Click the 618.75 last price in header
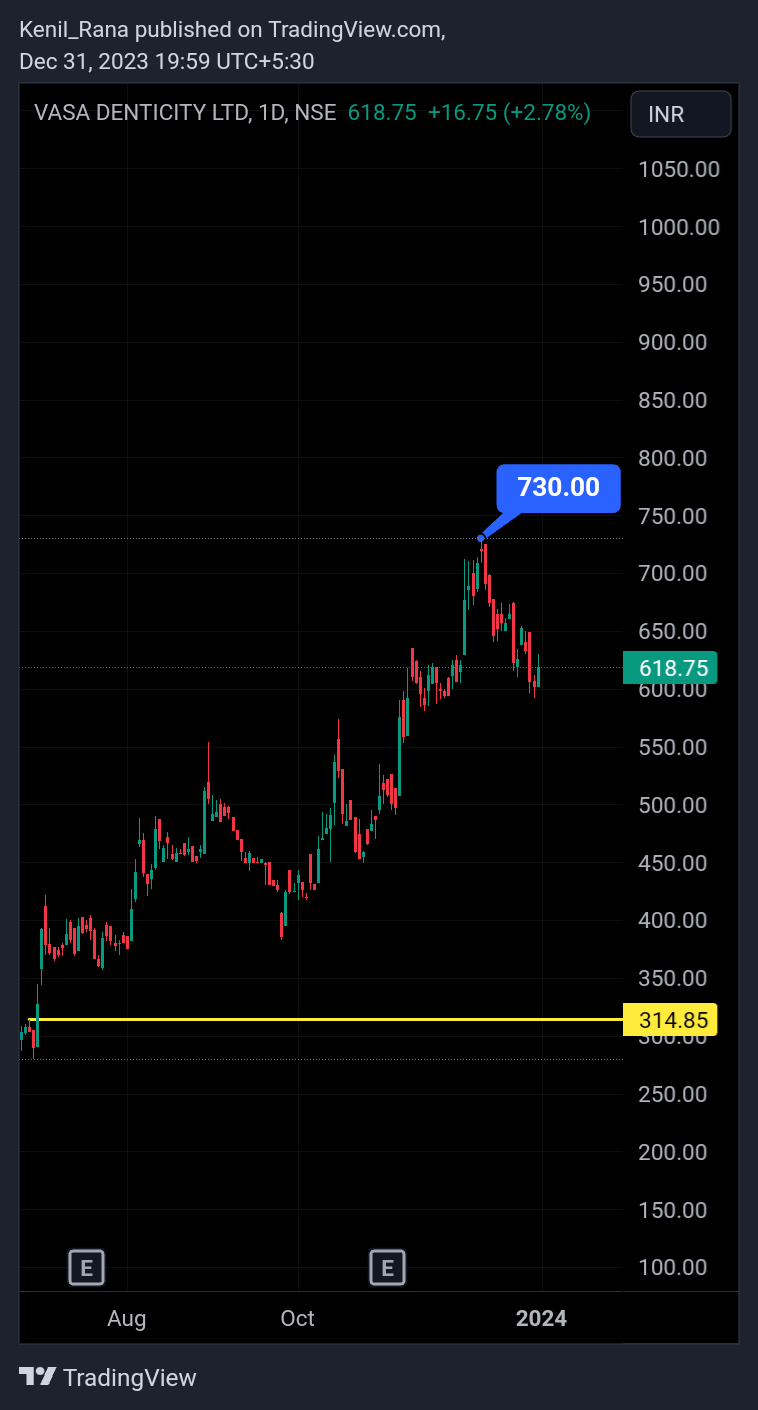 382,113
